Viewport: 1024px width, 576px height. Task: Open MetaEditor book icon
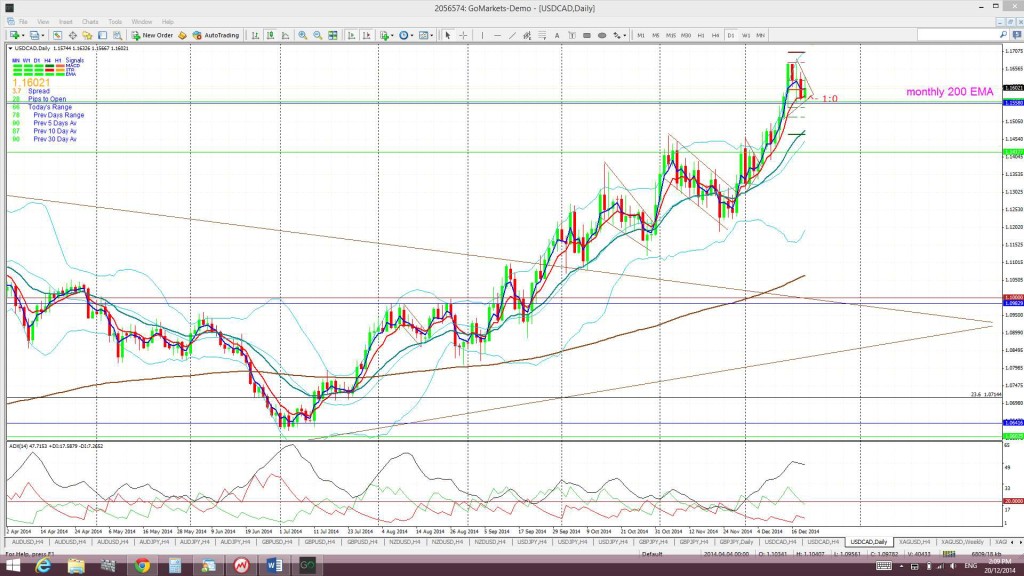tap(182, 35)
